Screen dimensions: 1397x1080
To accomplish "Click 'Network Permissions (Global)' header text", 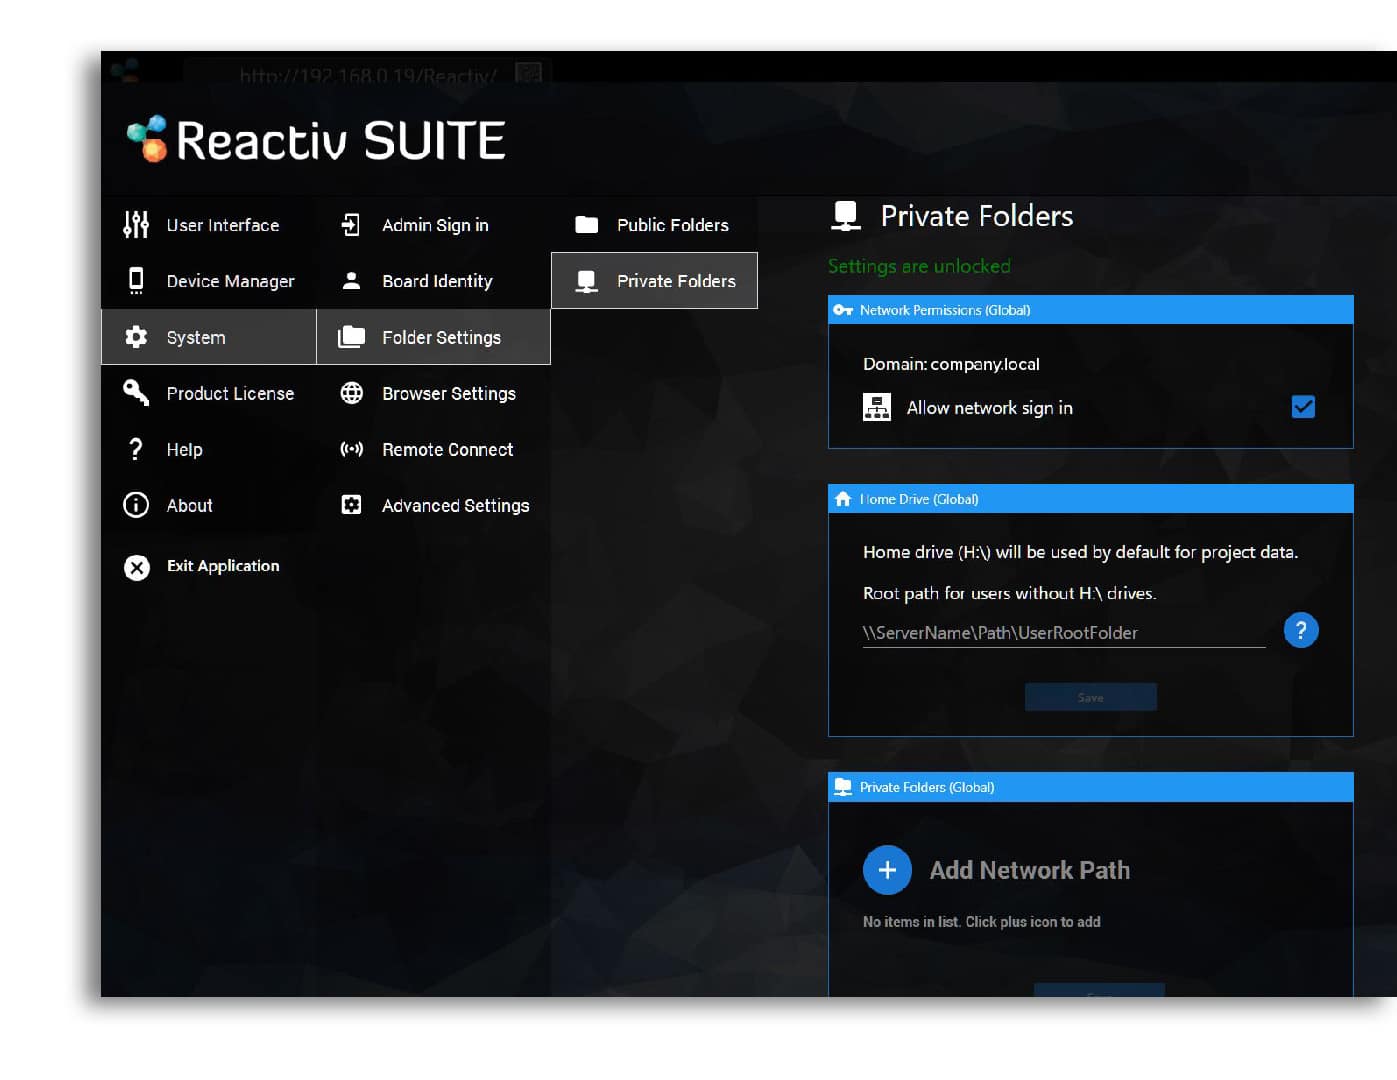I will [945, 310].
